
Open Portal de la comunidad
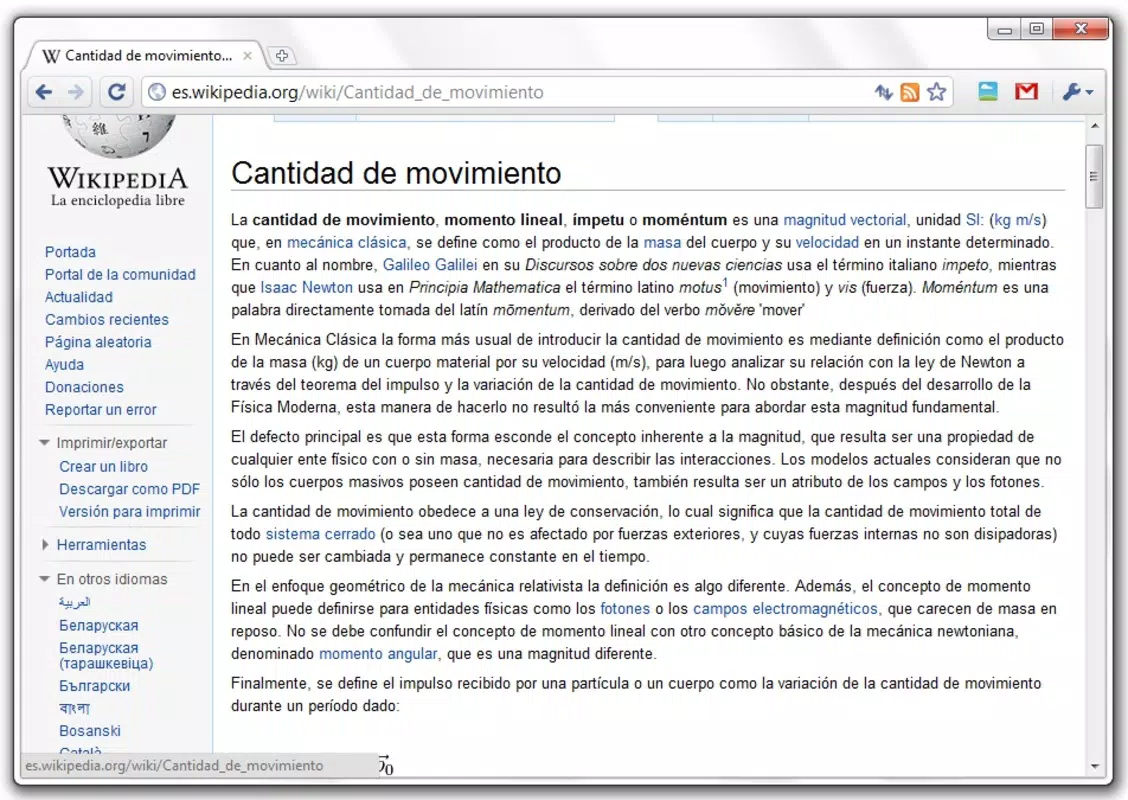[120, 274]
